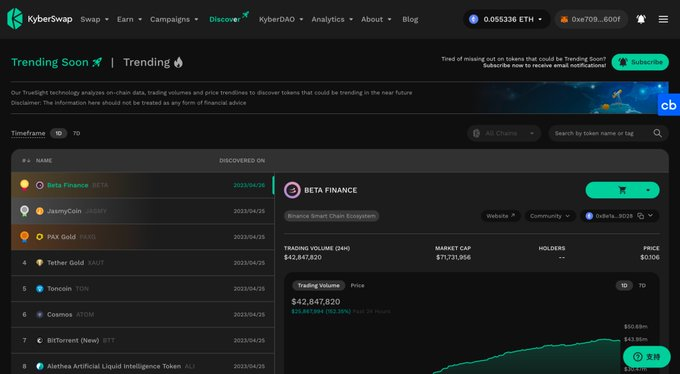The height and width of the screenshot is (374, 680).
Task: Expand the 0.055336 ETH network selector
Action: (507, 19)
